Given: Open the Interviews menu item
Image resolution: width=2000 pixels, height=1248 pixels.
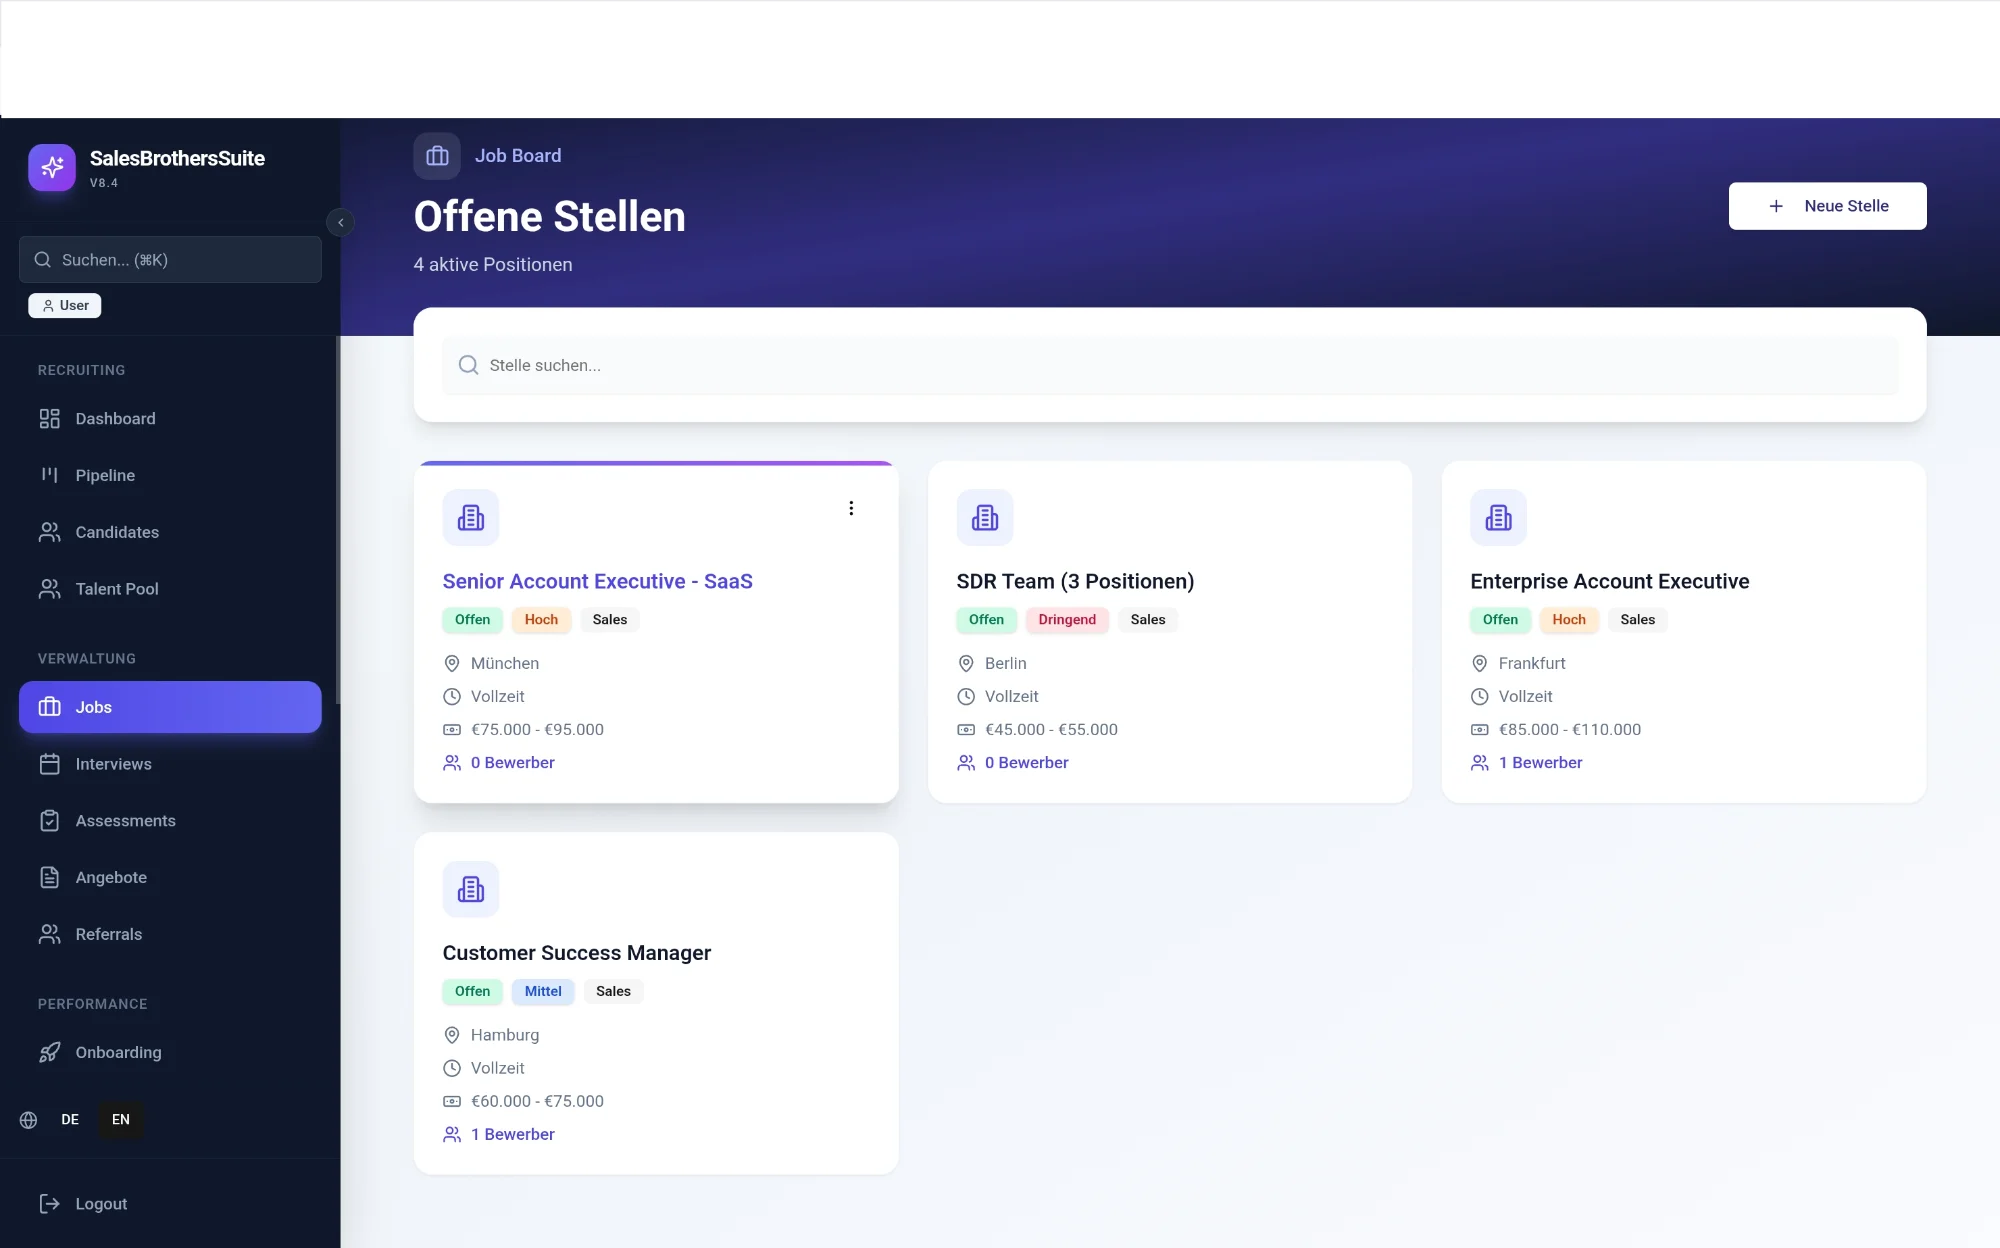Looking at the screenshot, I should pos(113,764).
